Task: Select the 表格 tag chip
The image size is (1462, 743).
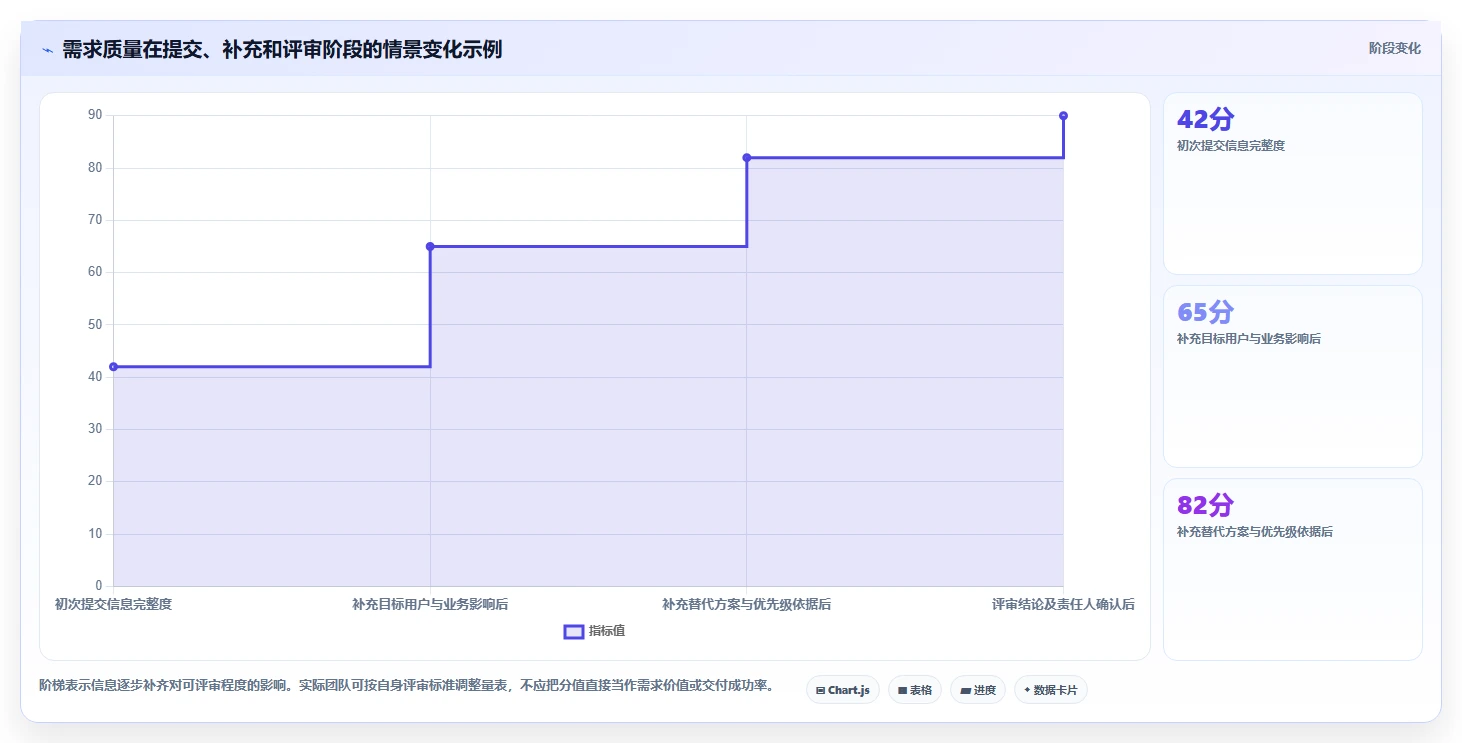Action: pos(914,690)
